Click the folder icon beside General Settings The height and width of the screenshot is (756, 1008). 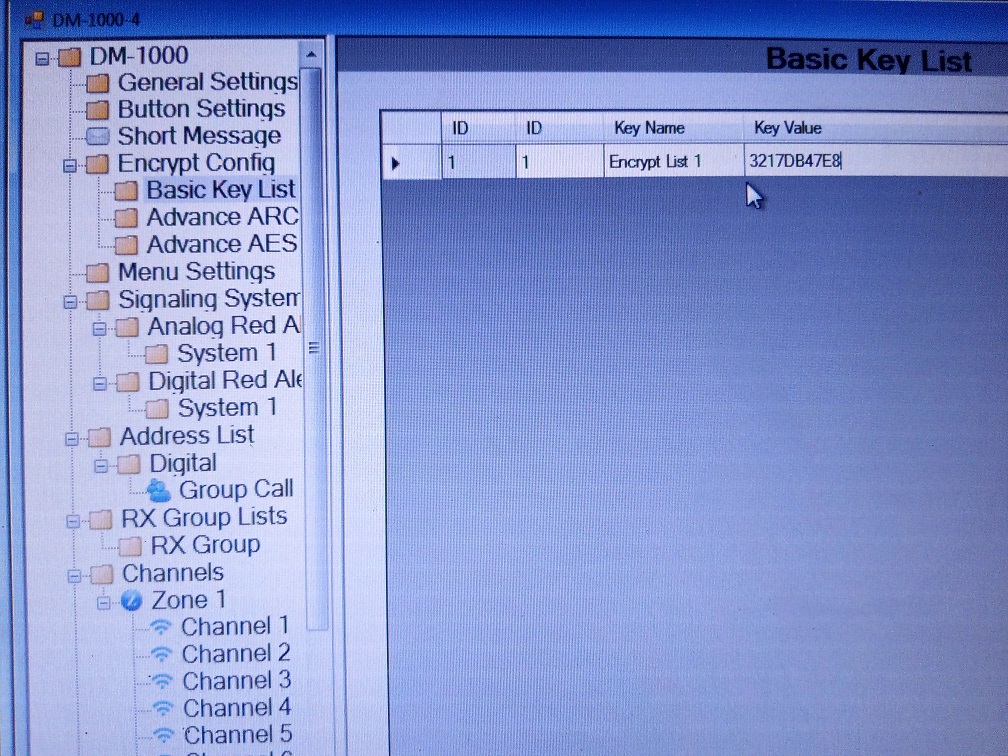click(x=98, y=84)
